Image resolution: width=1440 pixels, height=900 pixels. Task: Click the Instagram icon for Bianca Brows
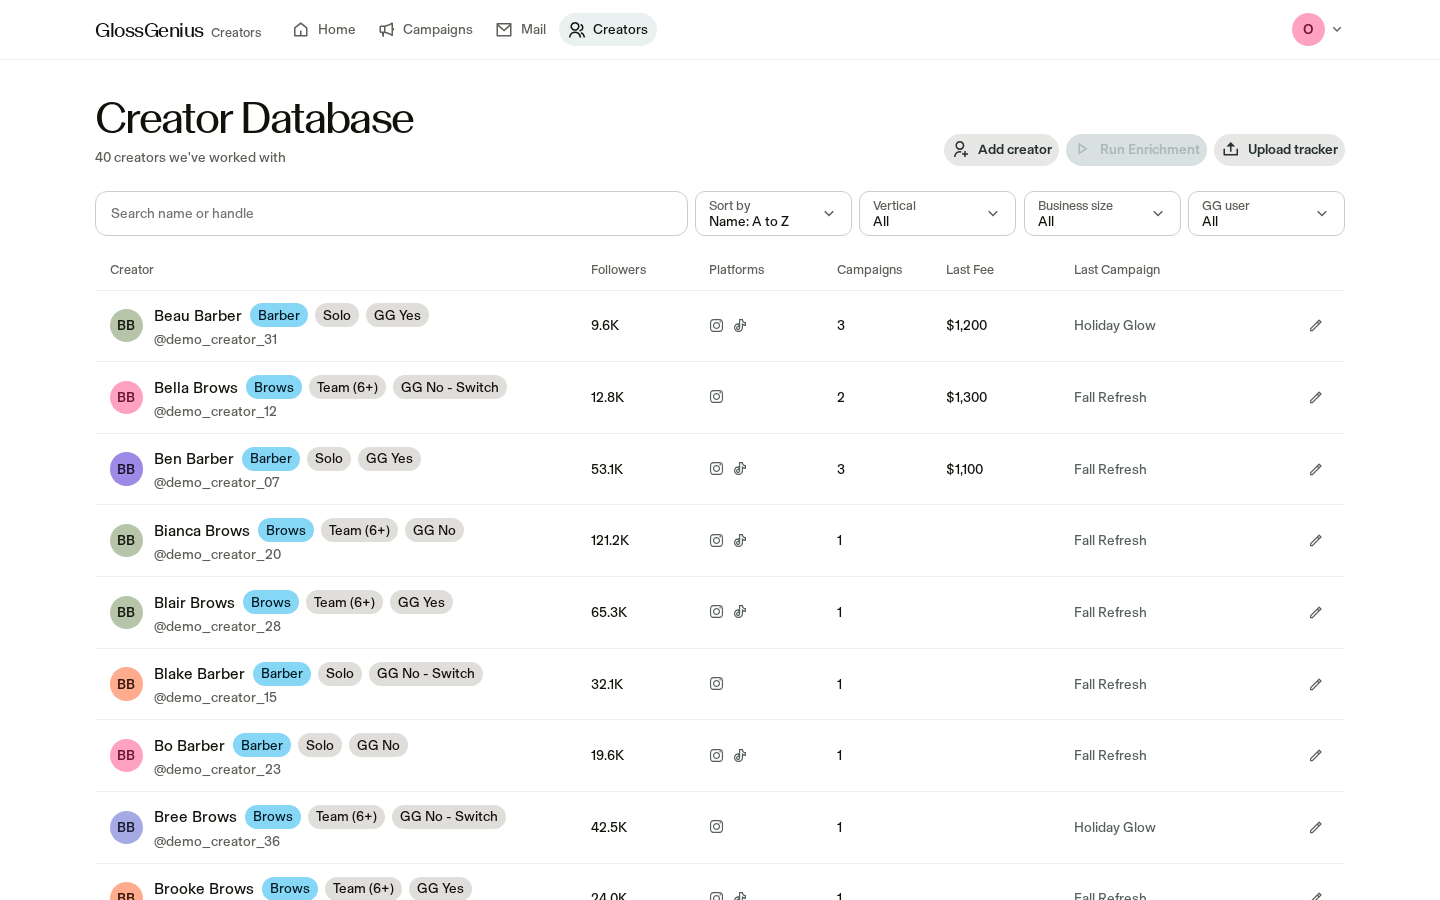click(716, 540)
